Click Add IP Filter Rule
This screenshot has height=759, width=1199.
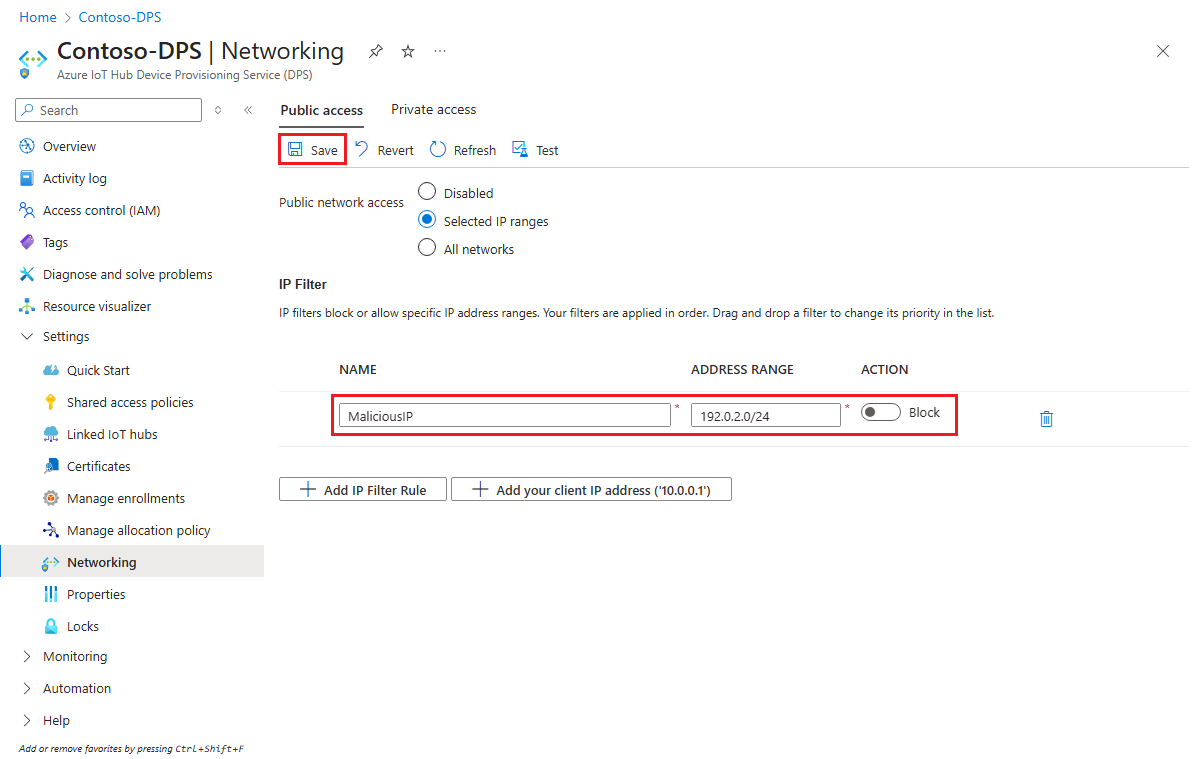pos(362,489)
